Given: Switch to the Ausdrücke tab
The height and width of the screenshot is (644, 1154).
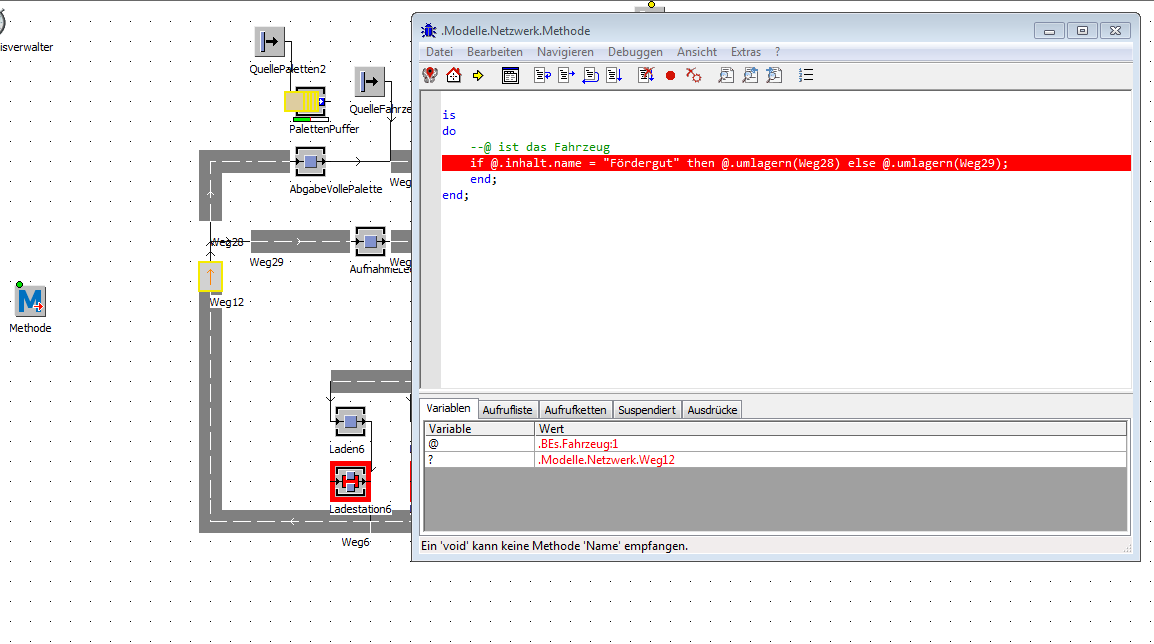Looking at the screenshot, I should (712, 410).
